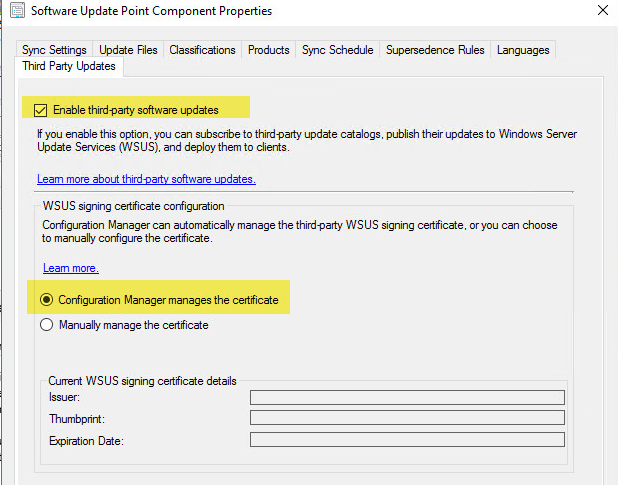618x485 pixels.
Task: Click the Software Update Point Component Properties title
Action: coord(151,11)
